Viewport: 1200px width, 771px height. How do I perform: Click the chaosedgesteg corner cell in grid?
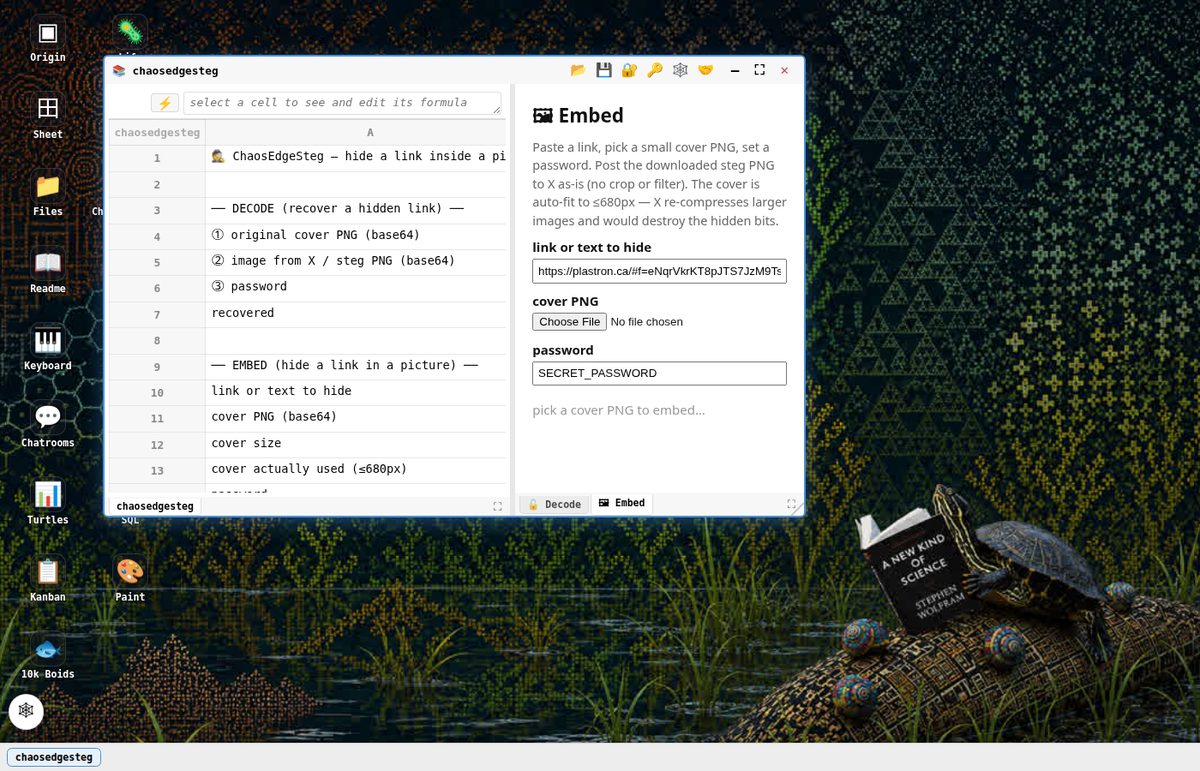coord(157,132)
